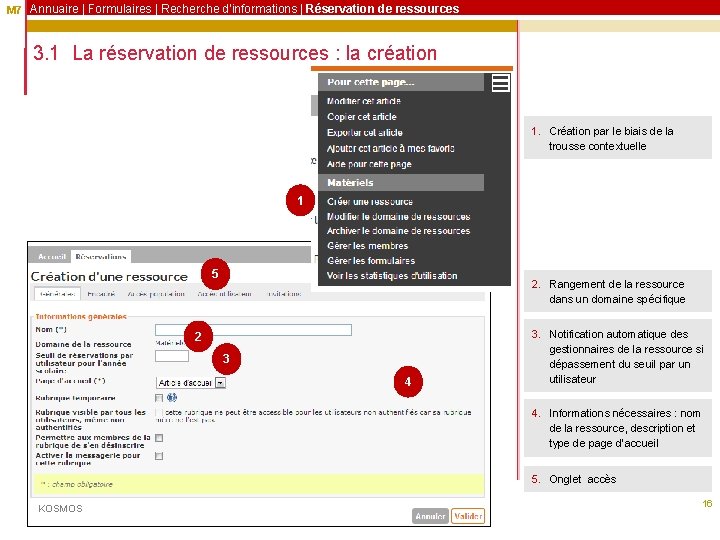This screenshot has width=720, height=540.
Task: Switch to the Accueil tab
Action: [51, 257]
